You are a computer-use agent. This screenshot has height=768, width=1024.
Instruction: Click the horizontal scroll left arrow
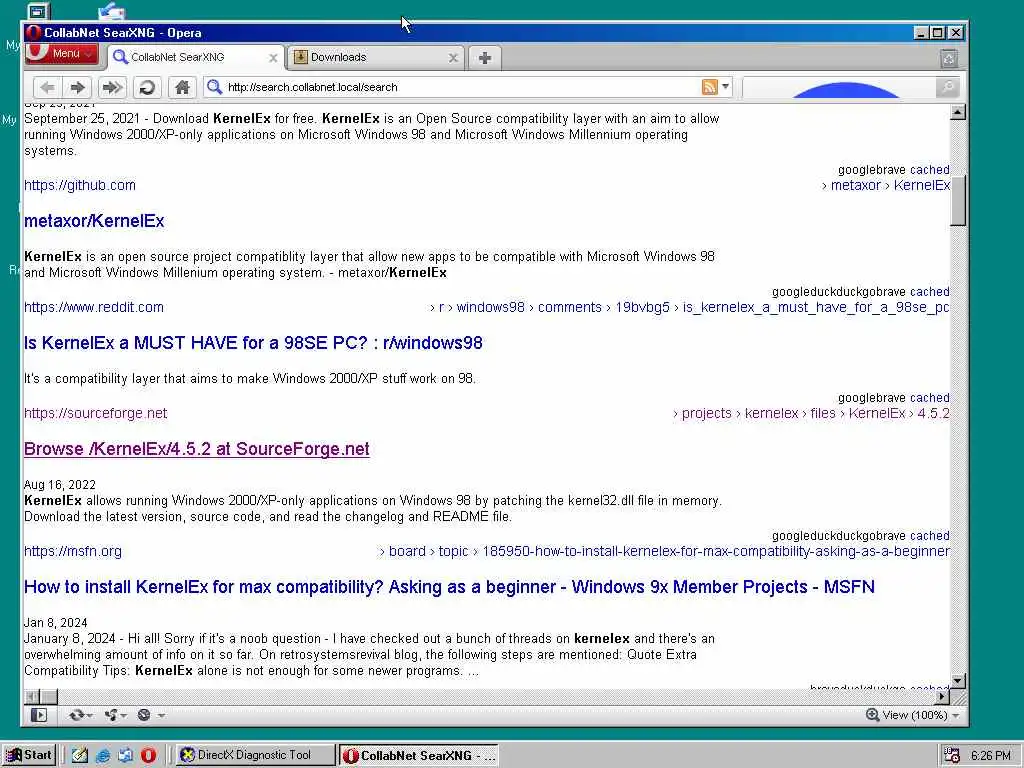point(31,697)
